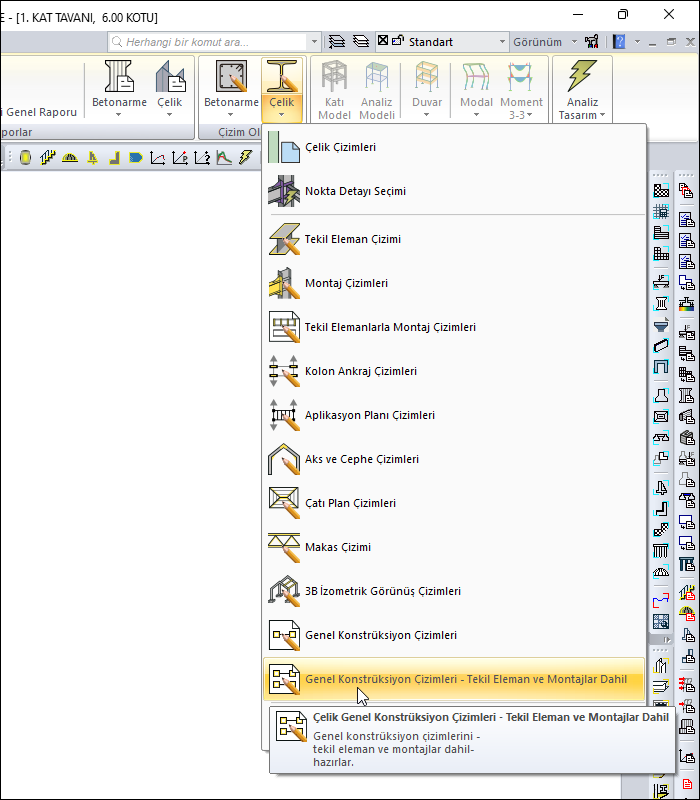Screen dimensions: 700x800
Task: Select Montaj Çizimleri entry
Action: point(454,283)
